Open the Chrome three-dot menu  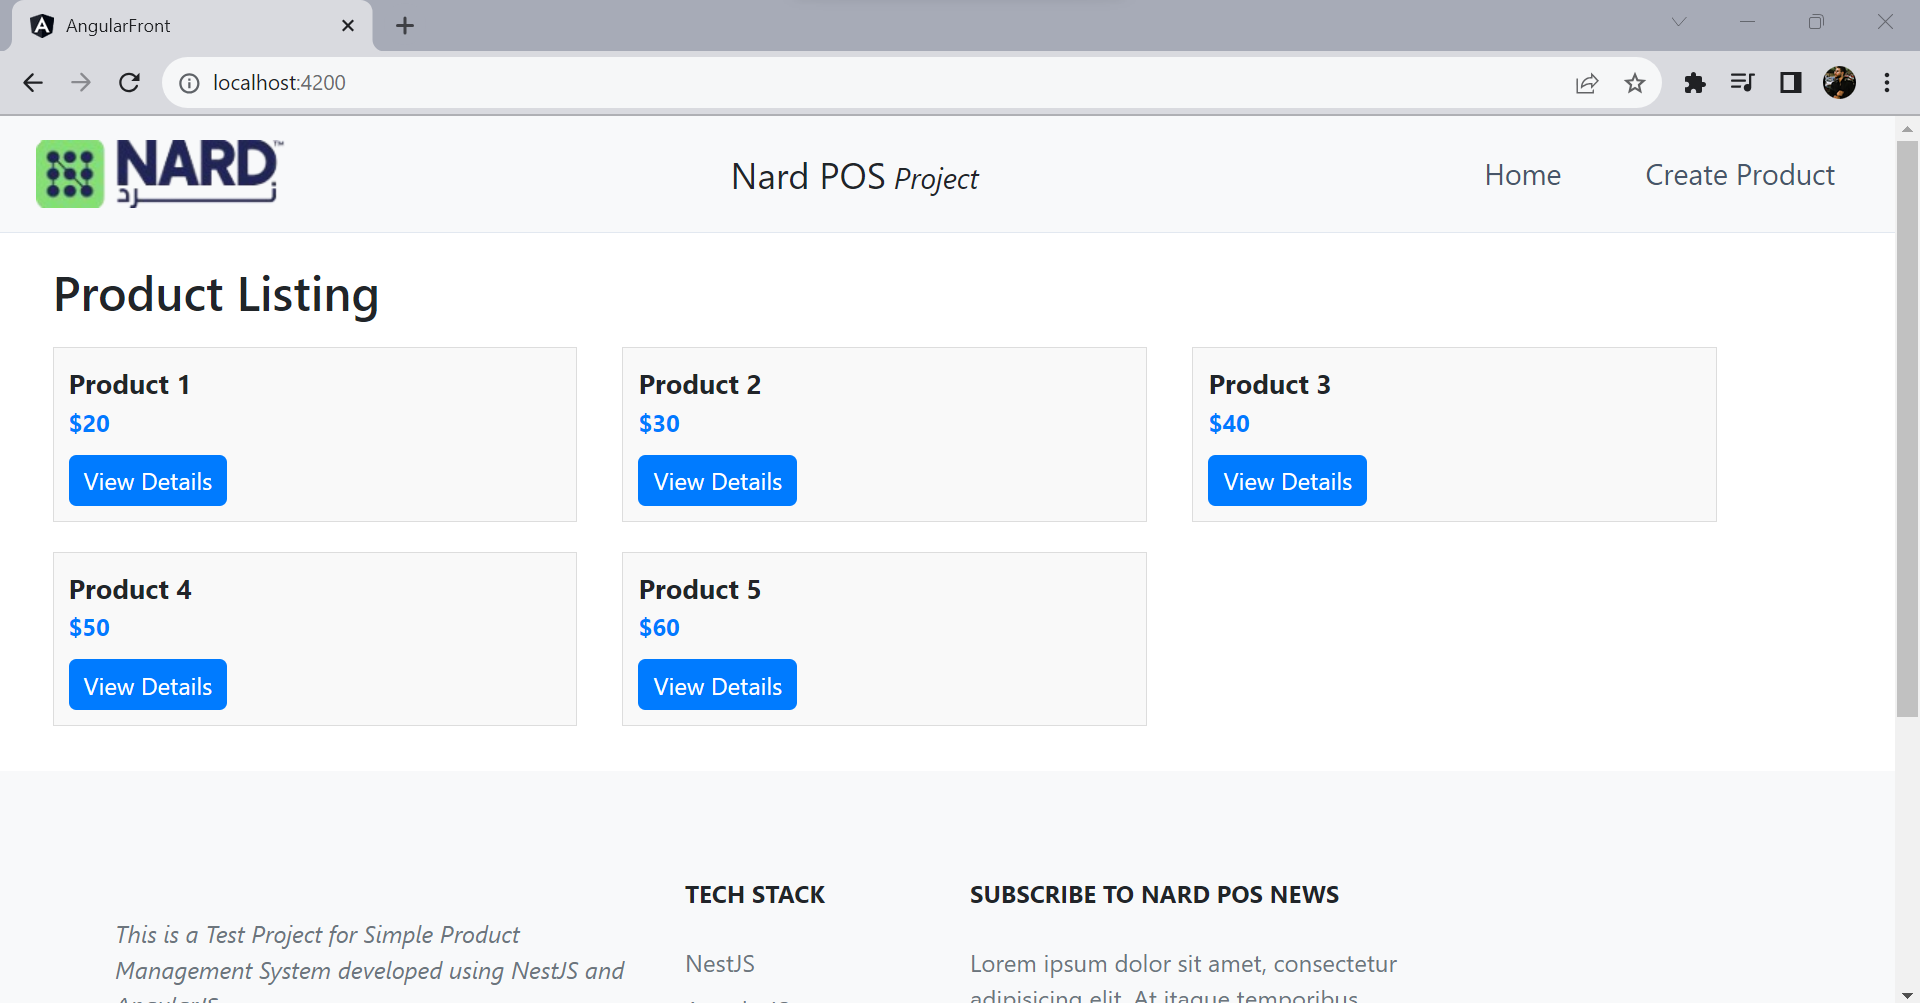(1888, 84)
